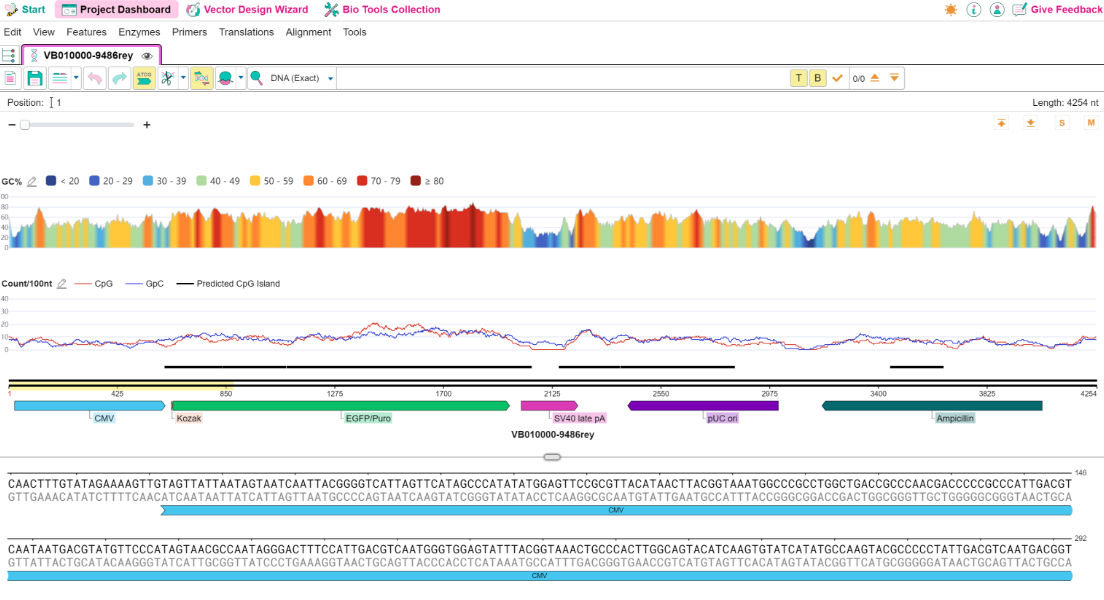Click the EGFP/Puro feature arrow on map

341,406
